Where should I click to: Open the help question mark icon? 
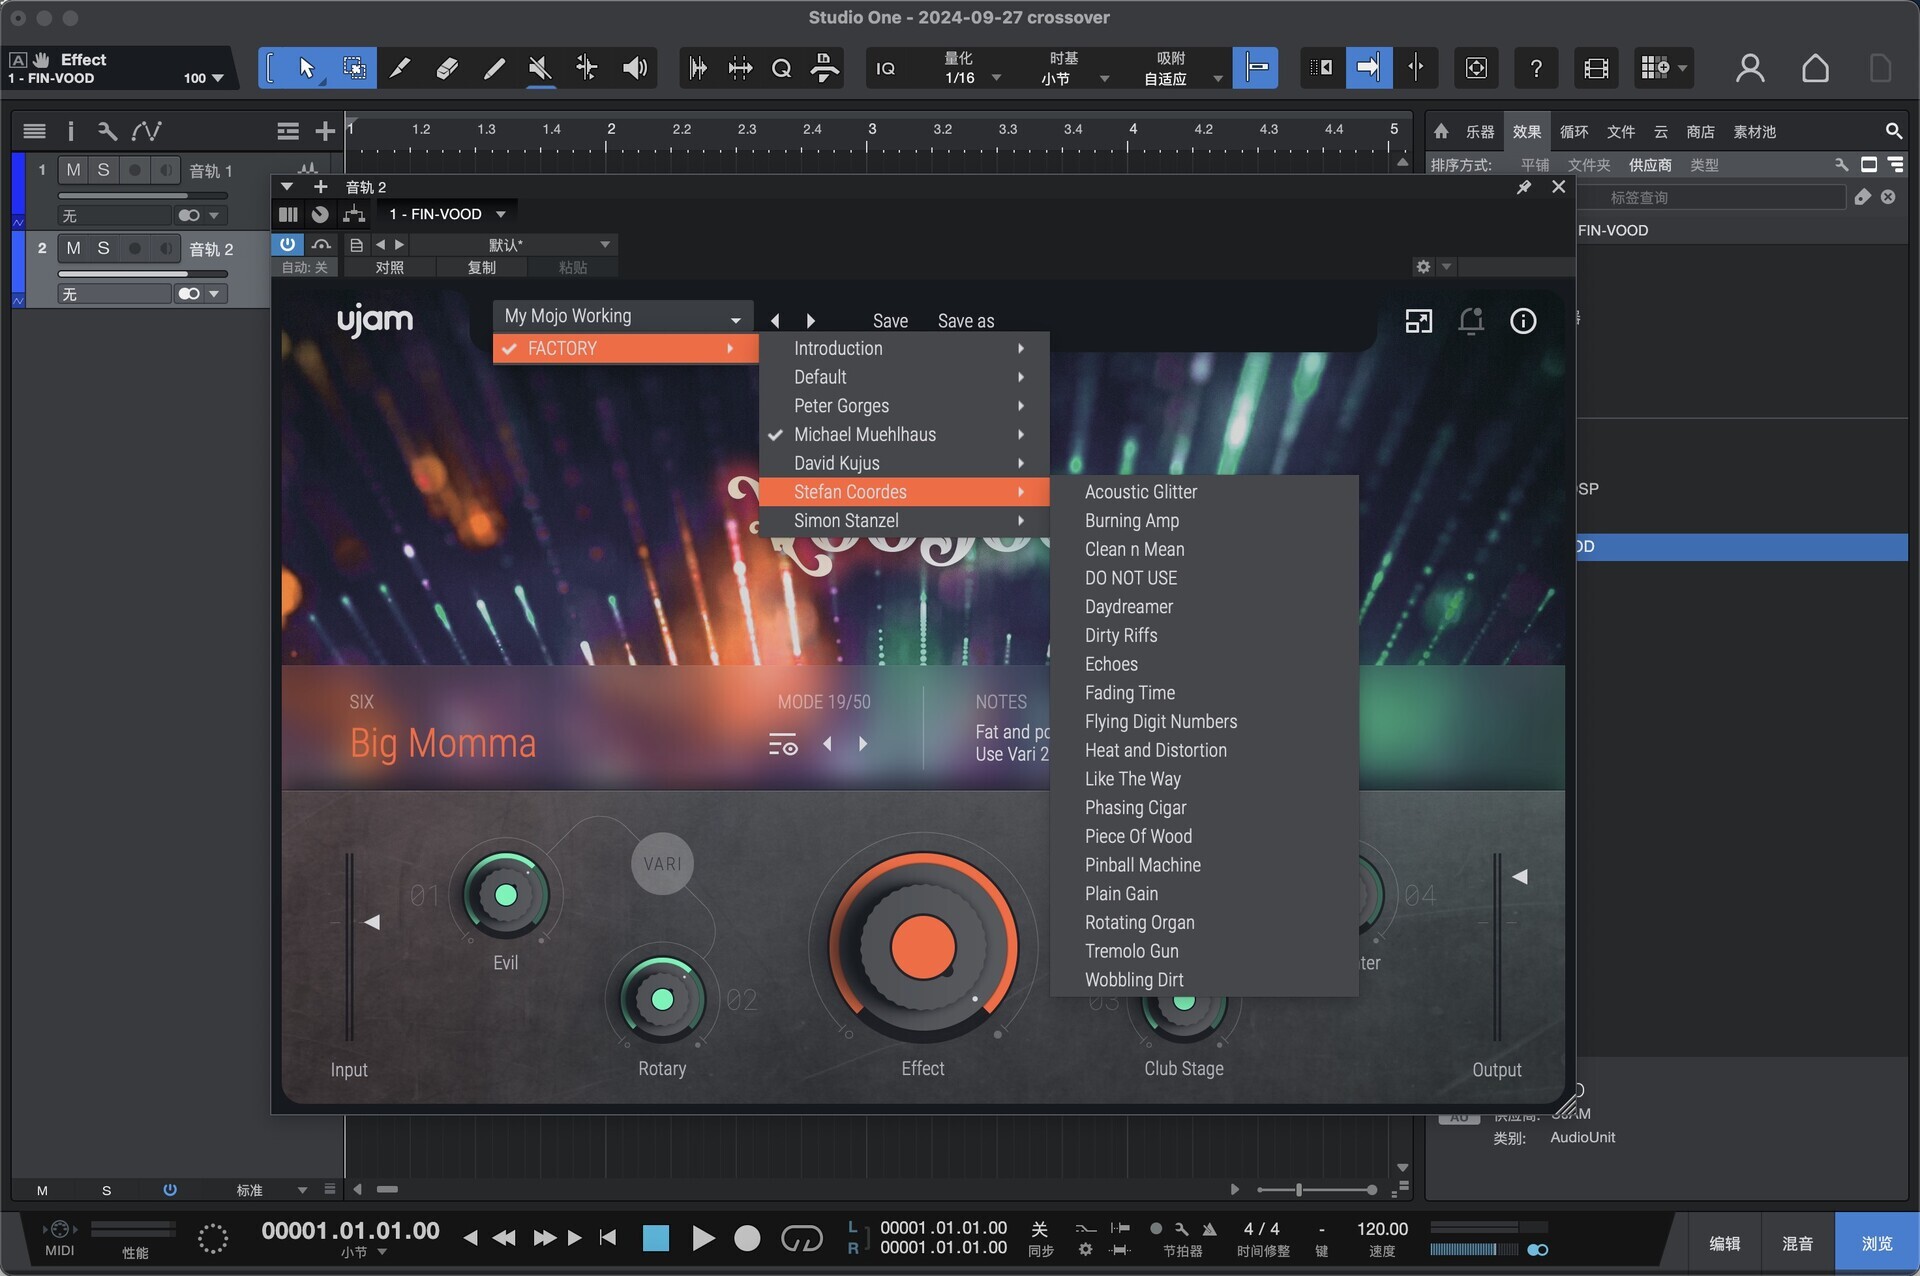click(x=1536, y=68)
